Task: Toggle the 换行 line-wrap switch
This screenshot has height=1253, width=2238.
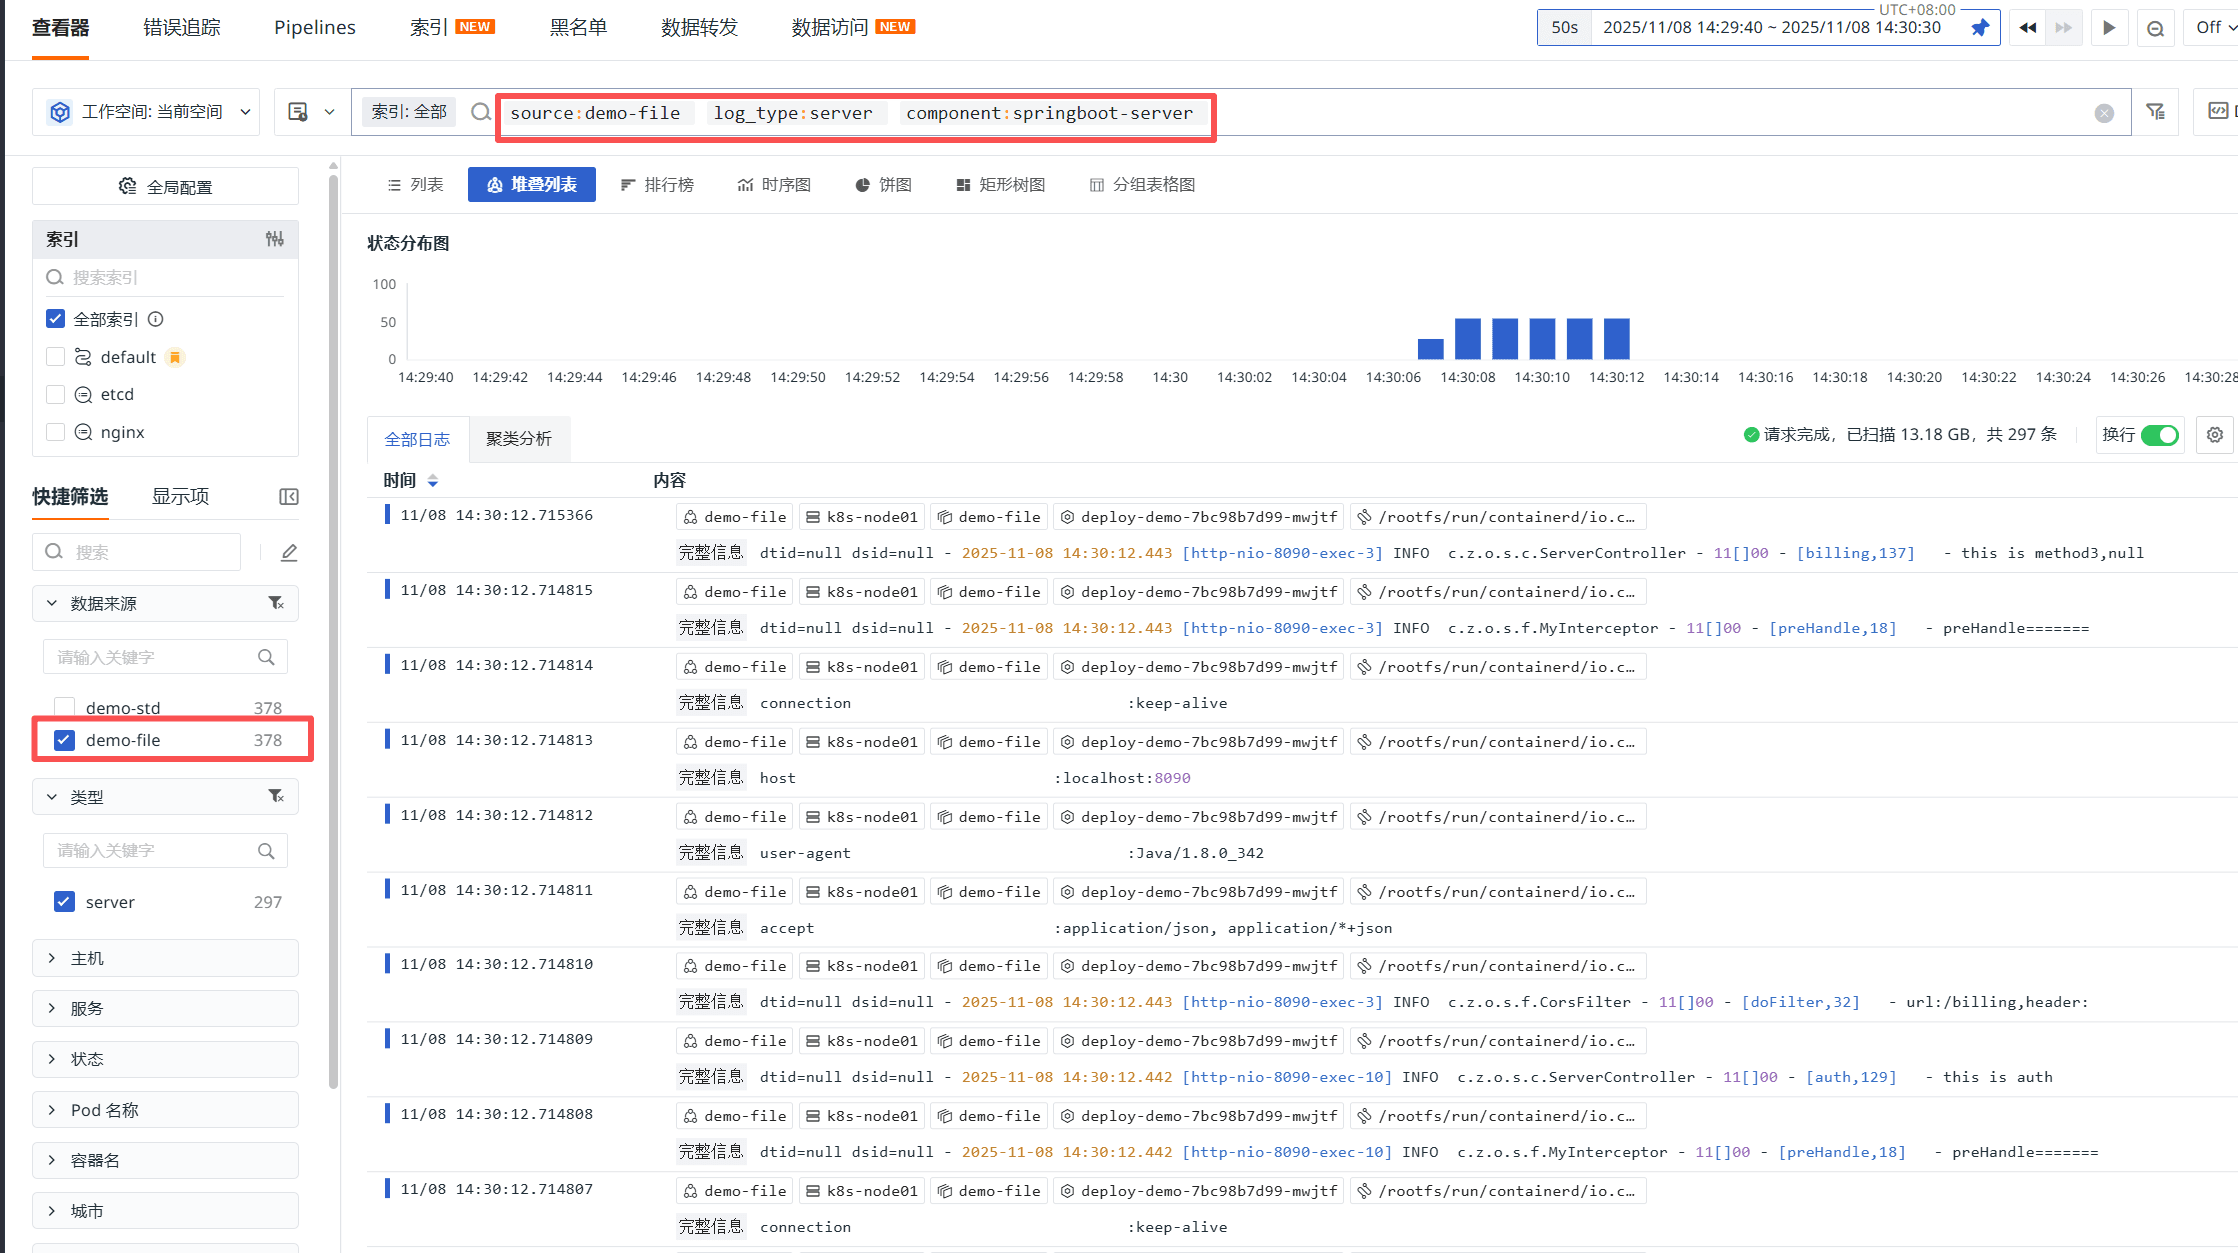Action: (2159, 435)
